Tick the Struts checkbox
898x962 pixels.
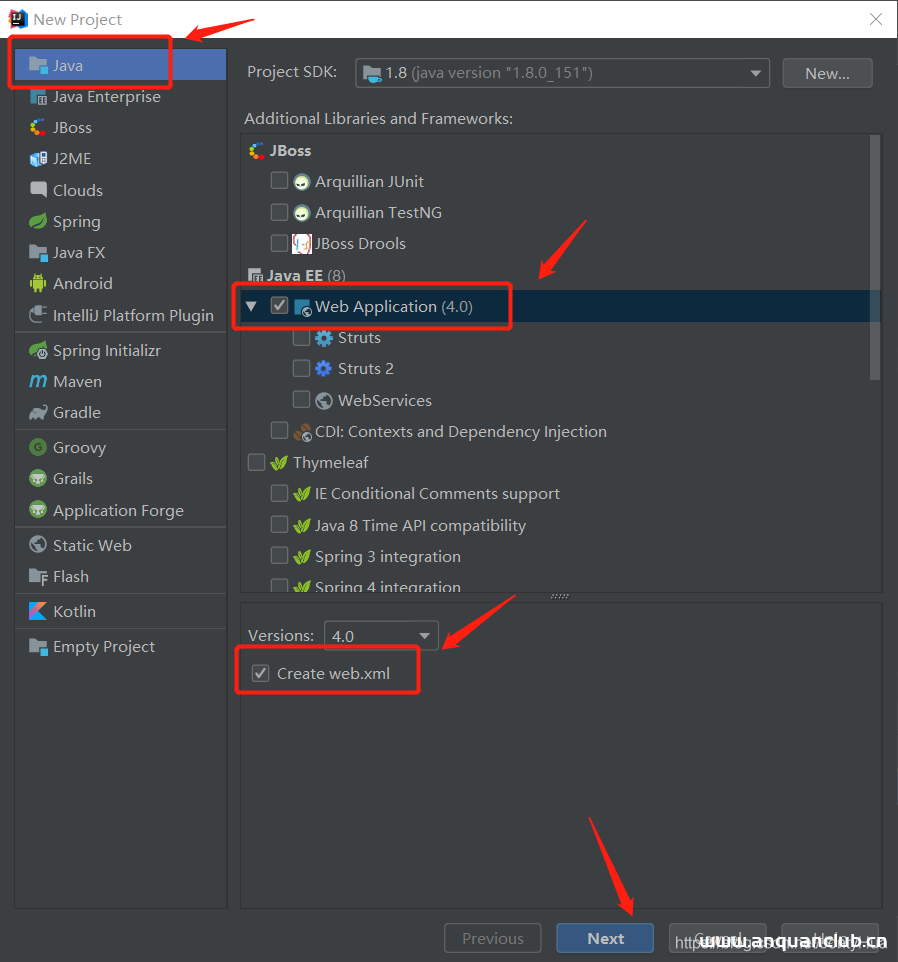click(301, 337)
